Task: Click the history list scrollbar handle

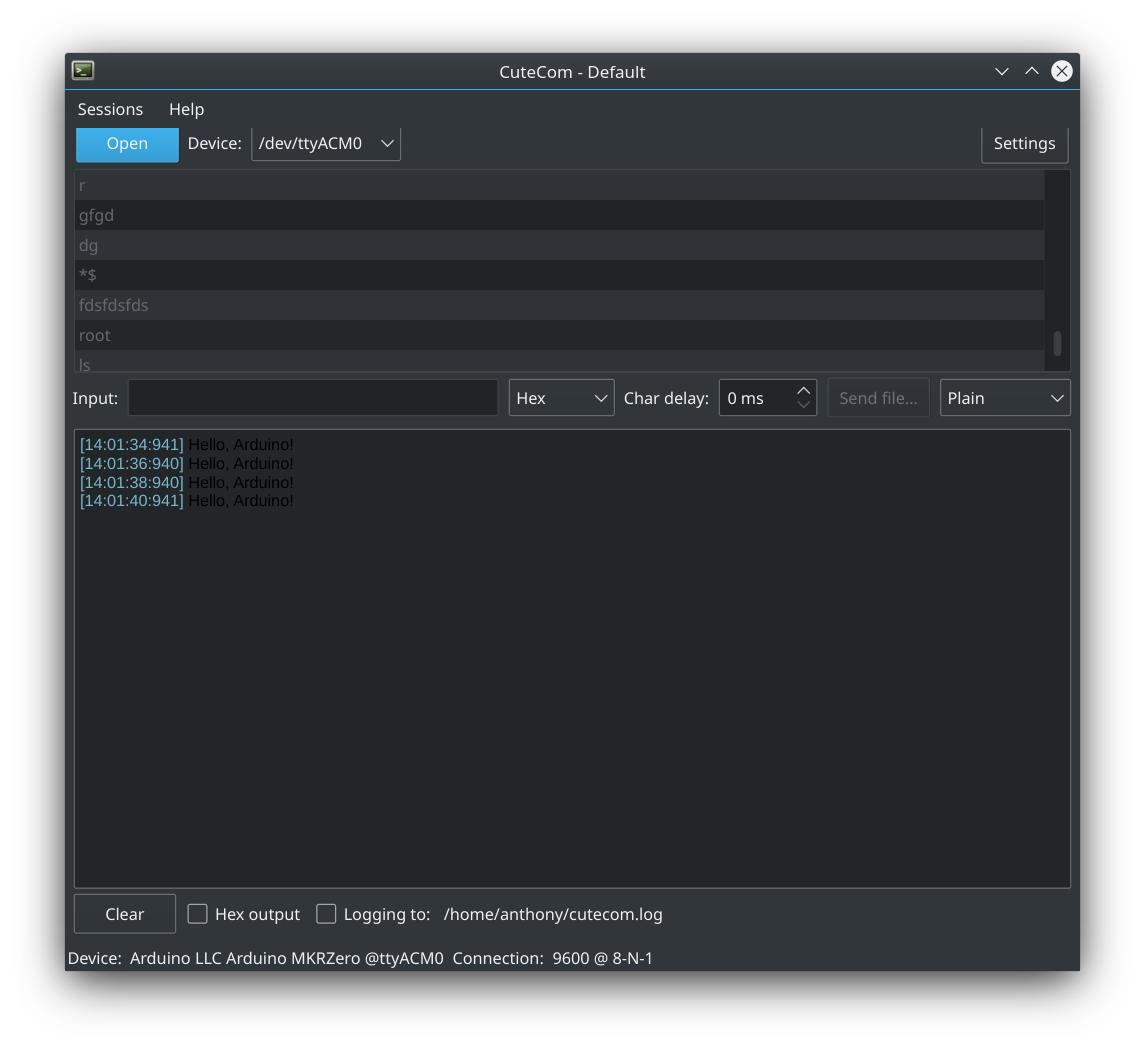Action: [x=1057, y=343]
